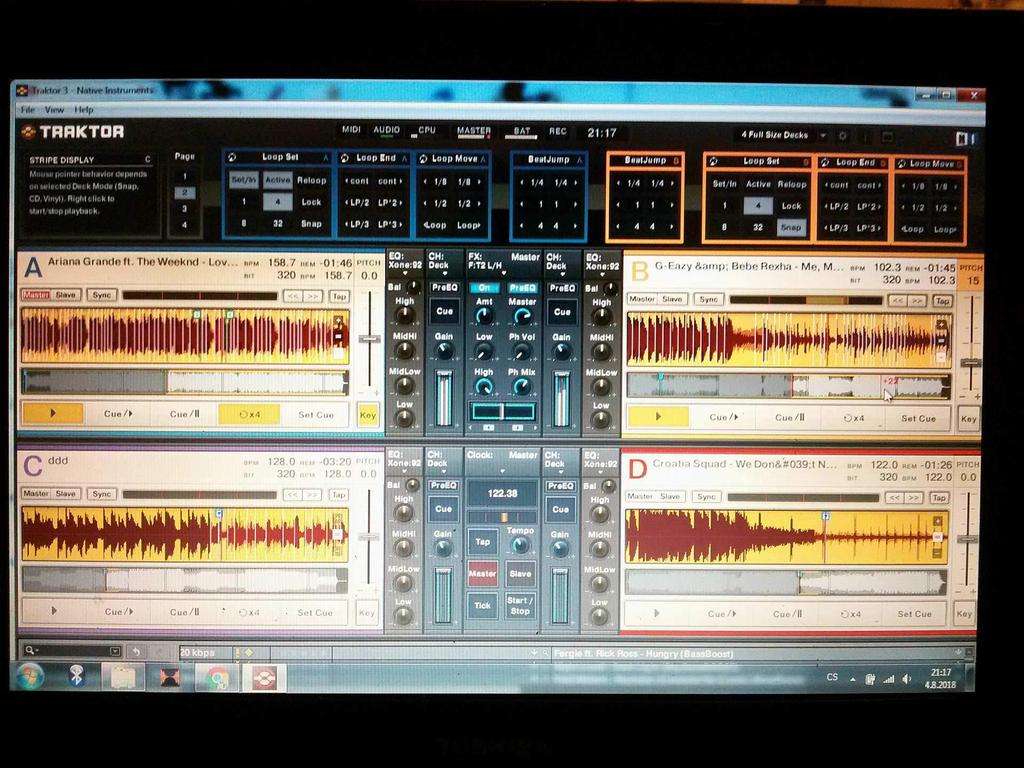The image size is (1024, 768).
Task: Click the Tap button in Clock panel
Action: point(483,541)
